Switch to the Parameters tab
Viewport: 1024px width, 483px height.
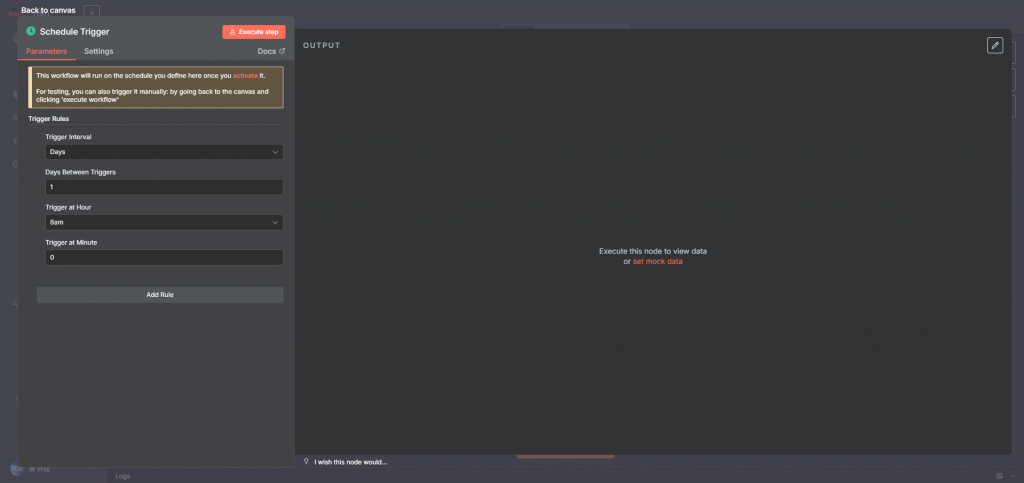pyautogui.click(x=46, y=52)
